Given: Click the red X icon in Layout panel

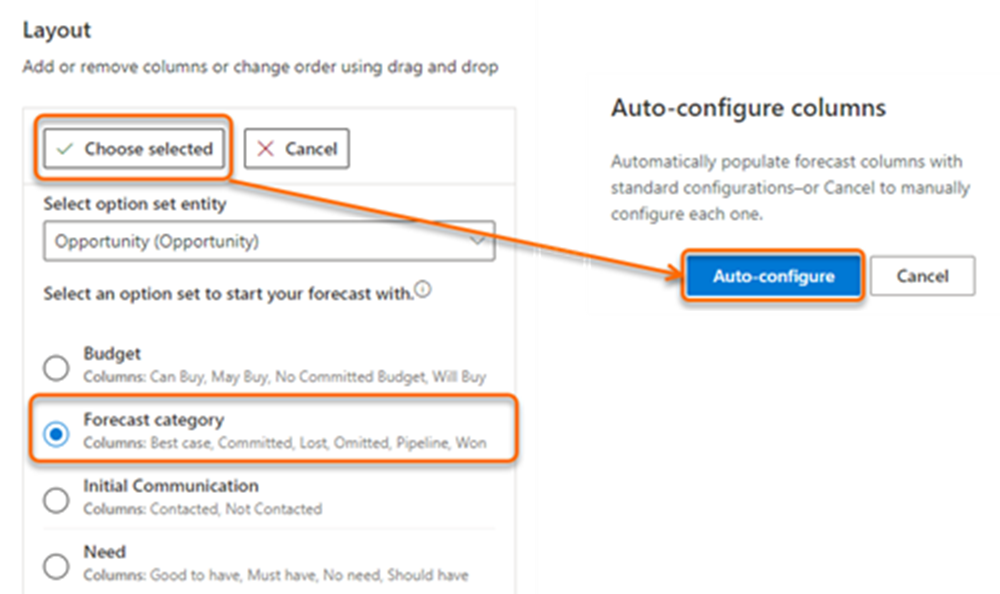Looking at the screenshot, I should pyautogui.click(x=265, y=149).
